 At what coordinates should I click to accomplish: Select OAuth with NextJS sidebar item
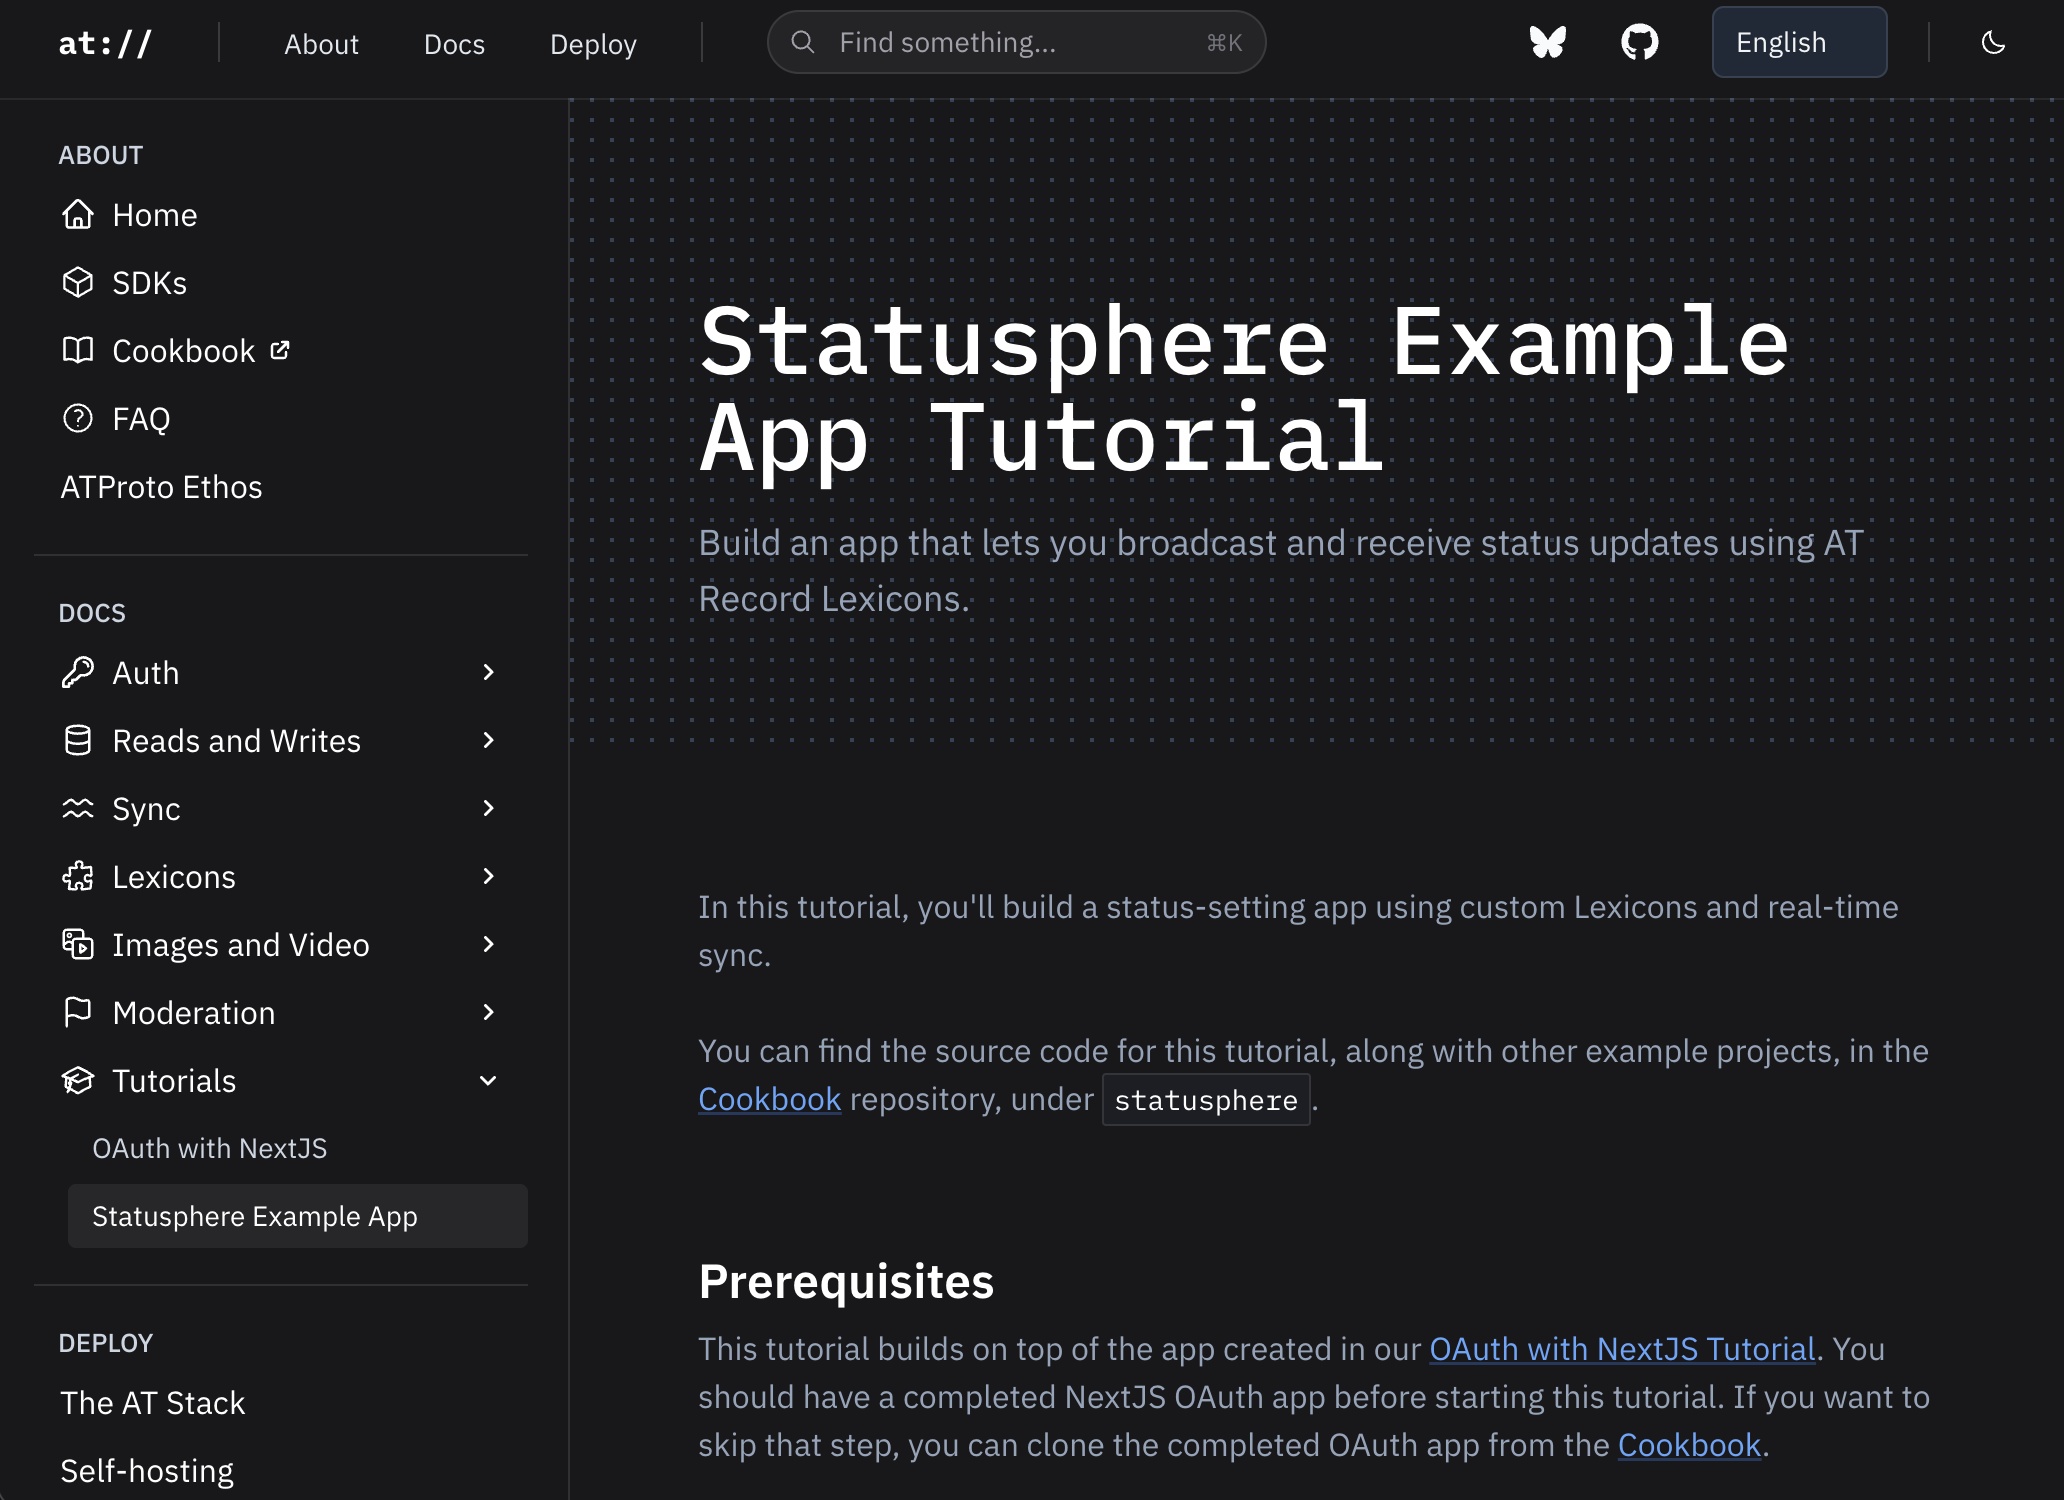210,1148
